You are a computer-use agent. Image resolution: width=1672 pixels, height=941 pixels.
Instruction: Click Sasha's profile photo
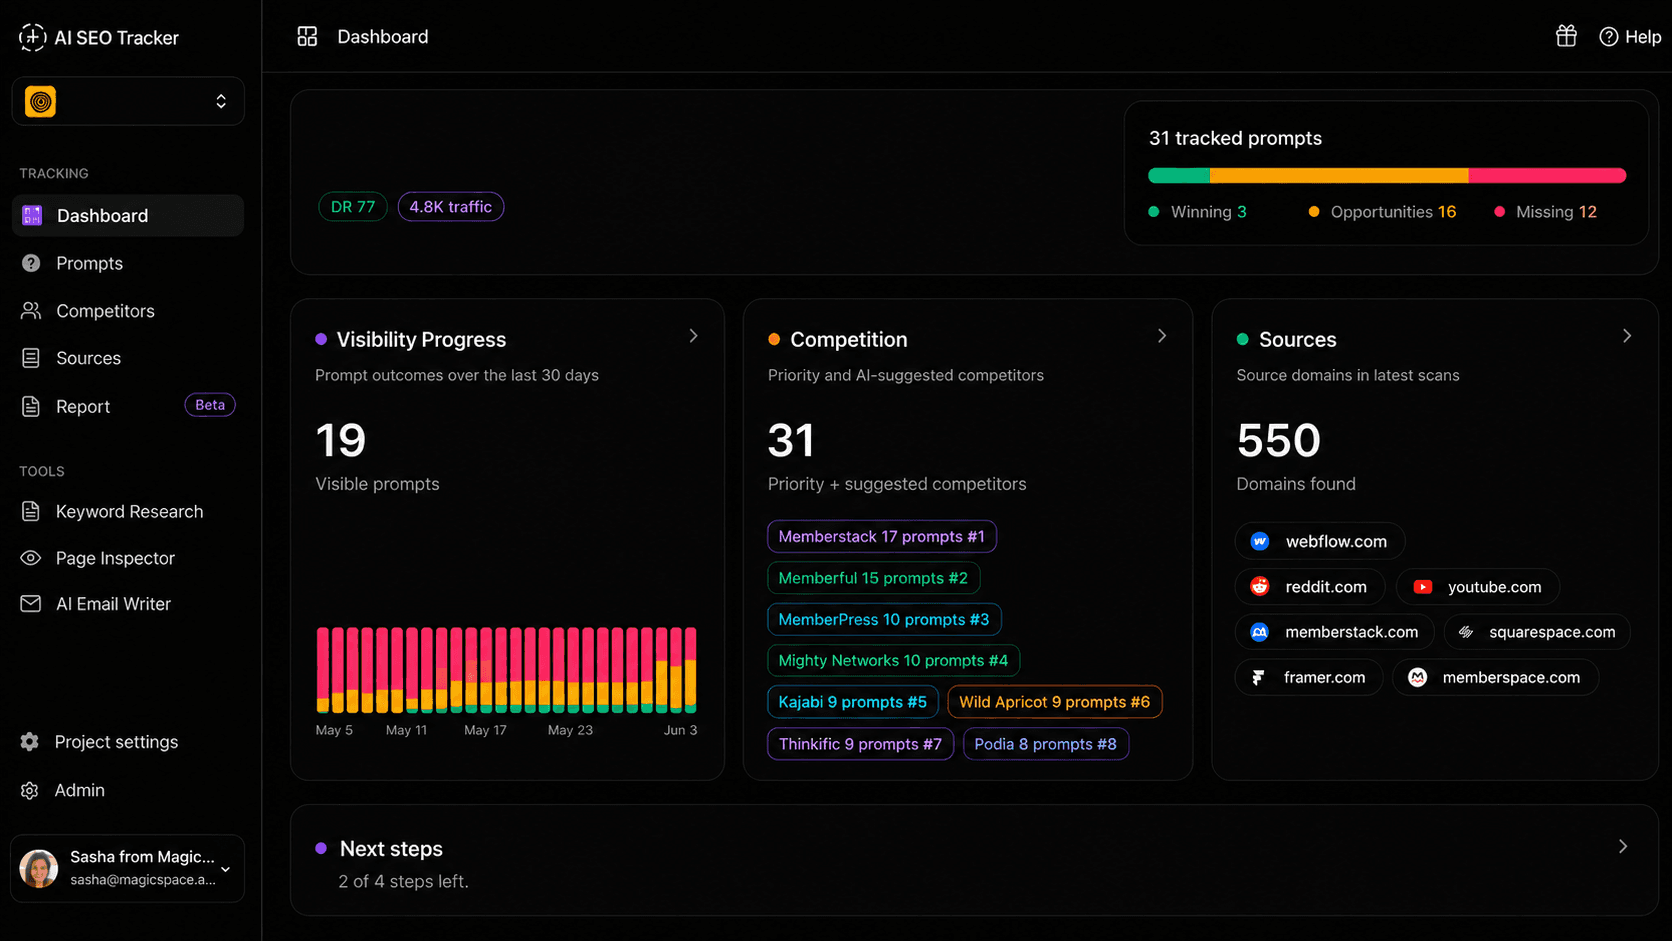click(x=39, y=868)
